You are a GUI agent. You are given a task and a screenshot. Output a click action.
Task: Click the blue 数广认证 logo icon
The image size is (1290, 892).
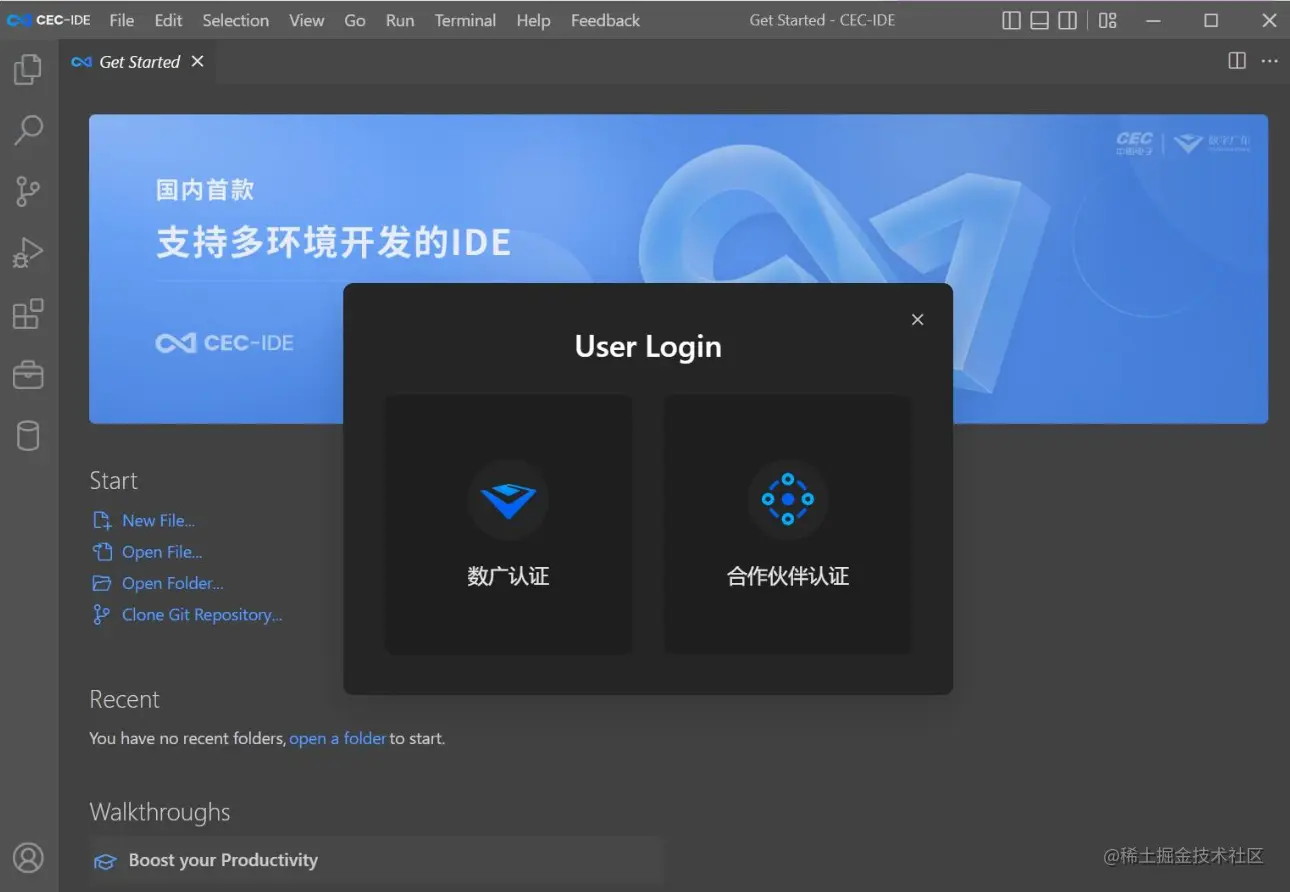(508, 499)
